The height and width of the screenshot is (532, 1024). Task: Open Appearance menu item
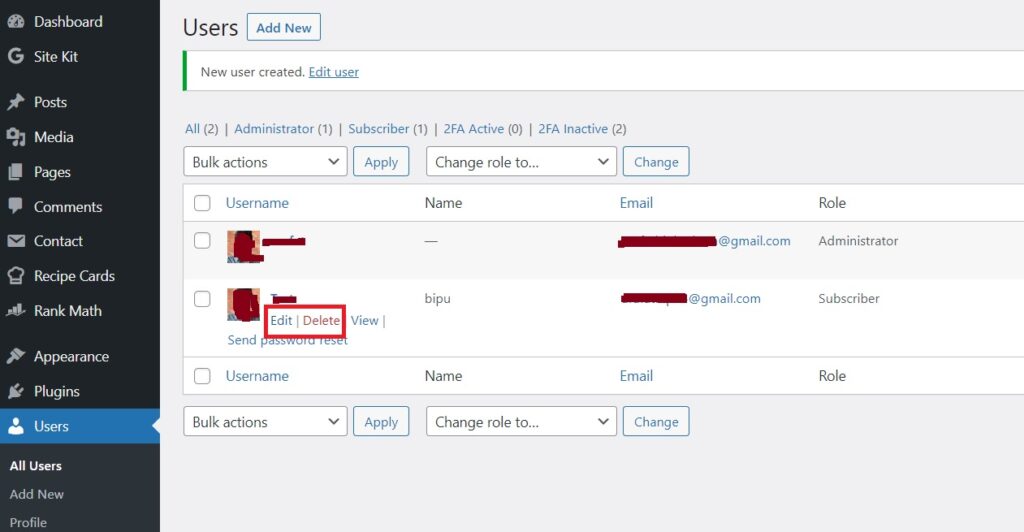point(71,356)
